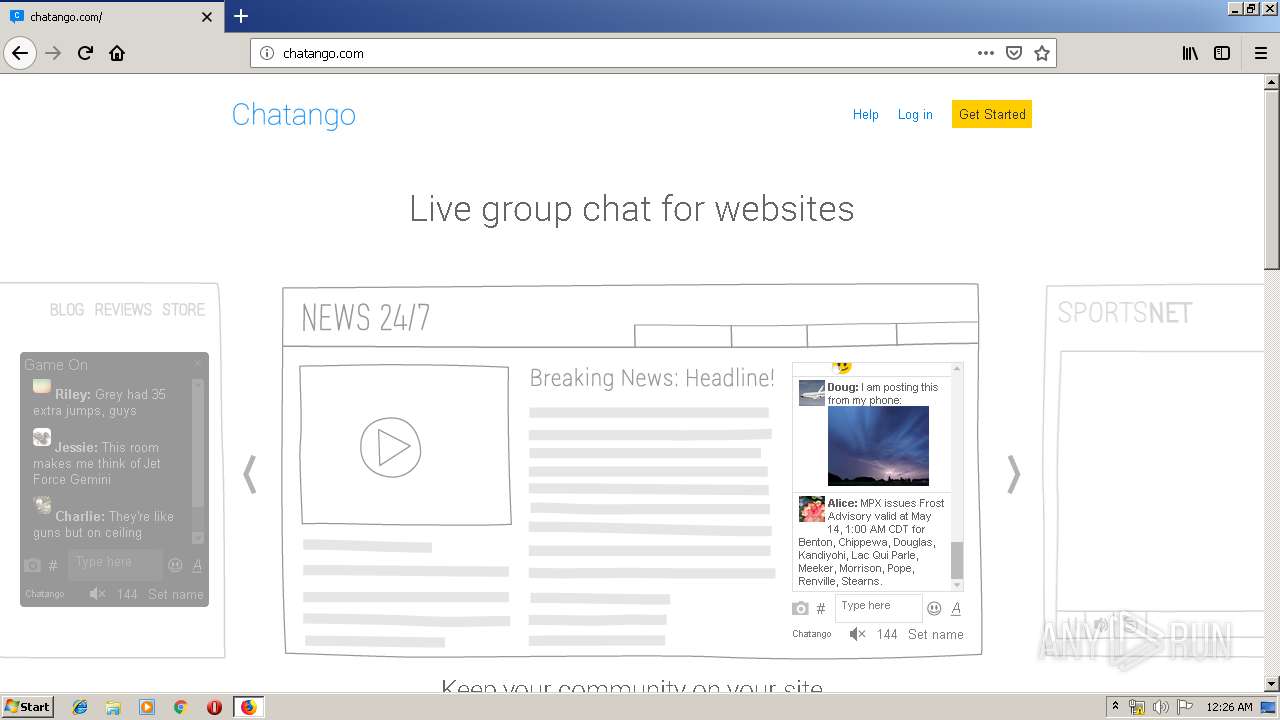Click camera icon in Game On chat
The image size is (1280, 720).
(x=32, y=565)
